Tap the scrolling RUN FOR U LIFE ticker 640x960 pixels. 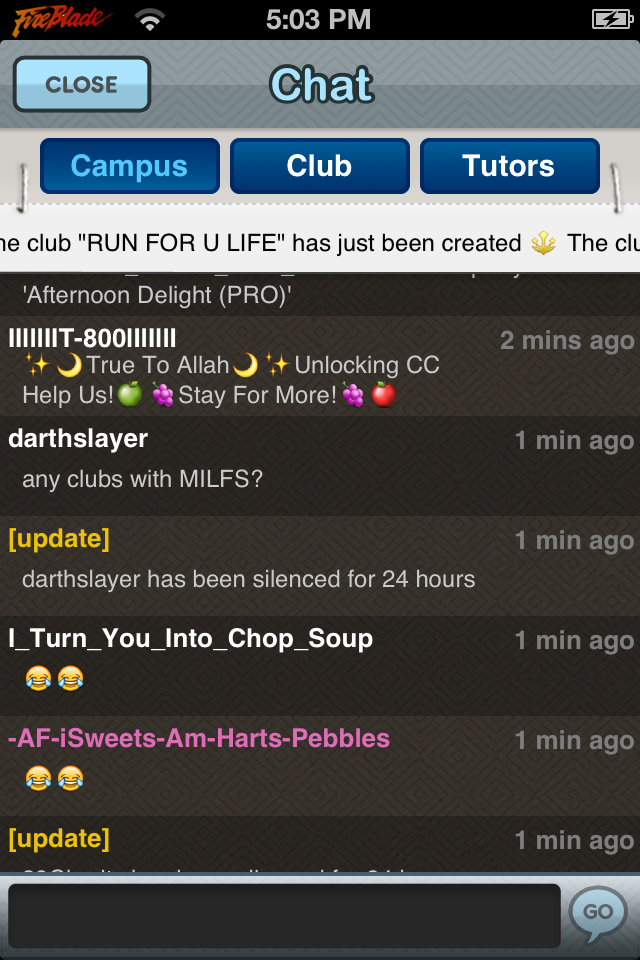click(320, 243)
